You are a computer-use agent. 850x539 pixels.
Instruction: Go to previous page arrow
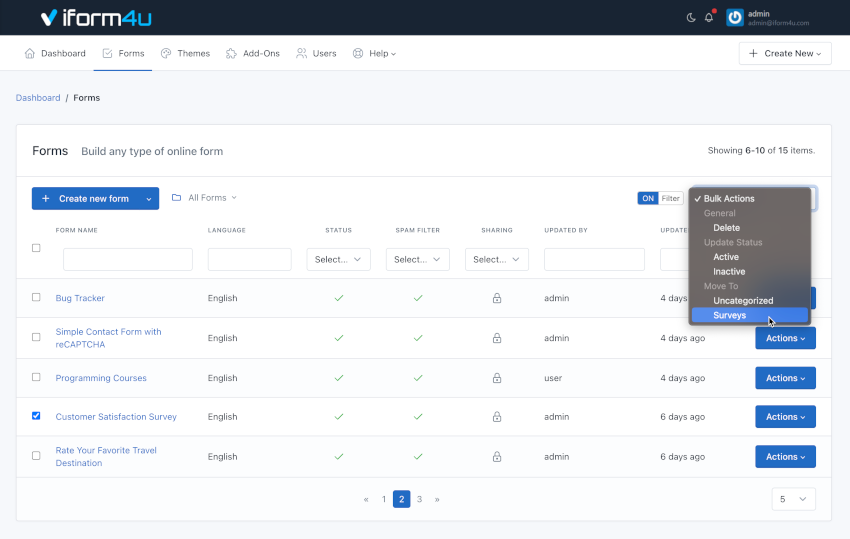(366, 499)
